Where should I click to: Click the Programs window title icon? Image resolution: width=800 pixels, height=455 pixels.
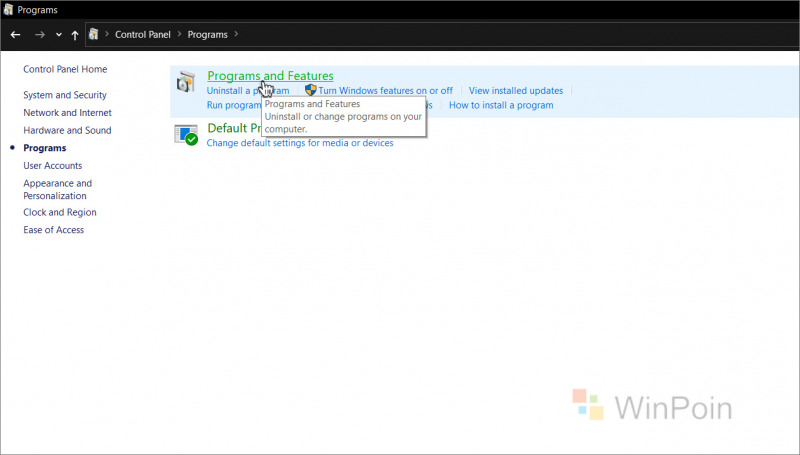(x=8, y=10)
